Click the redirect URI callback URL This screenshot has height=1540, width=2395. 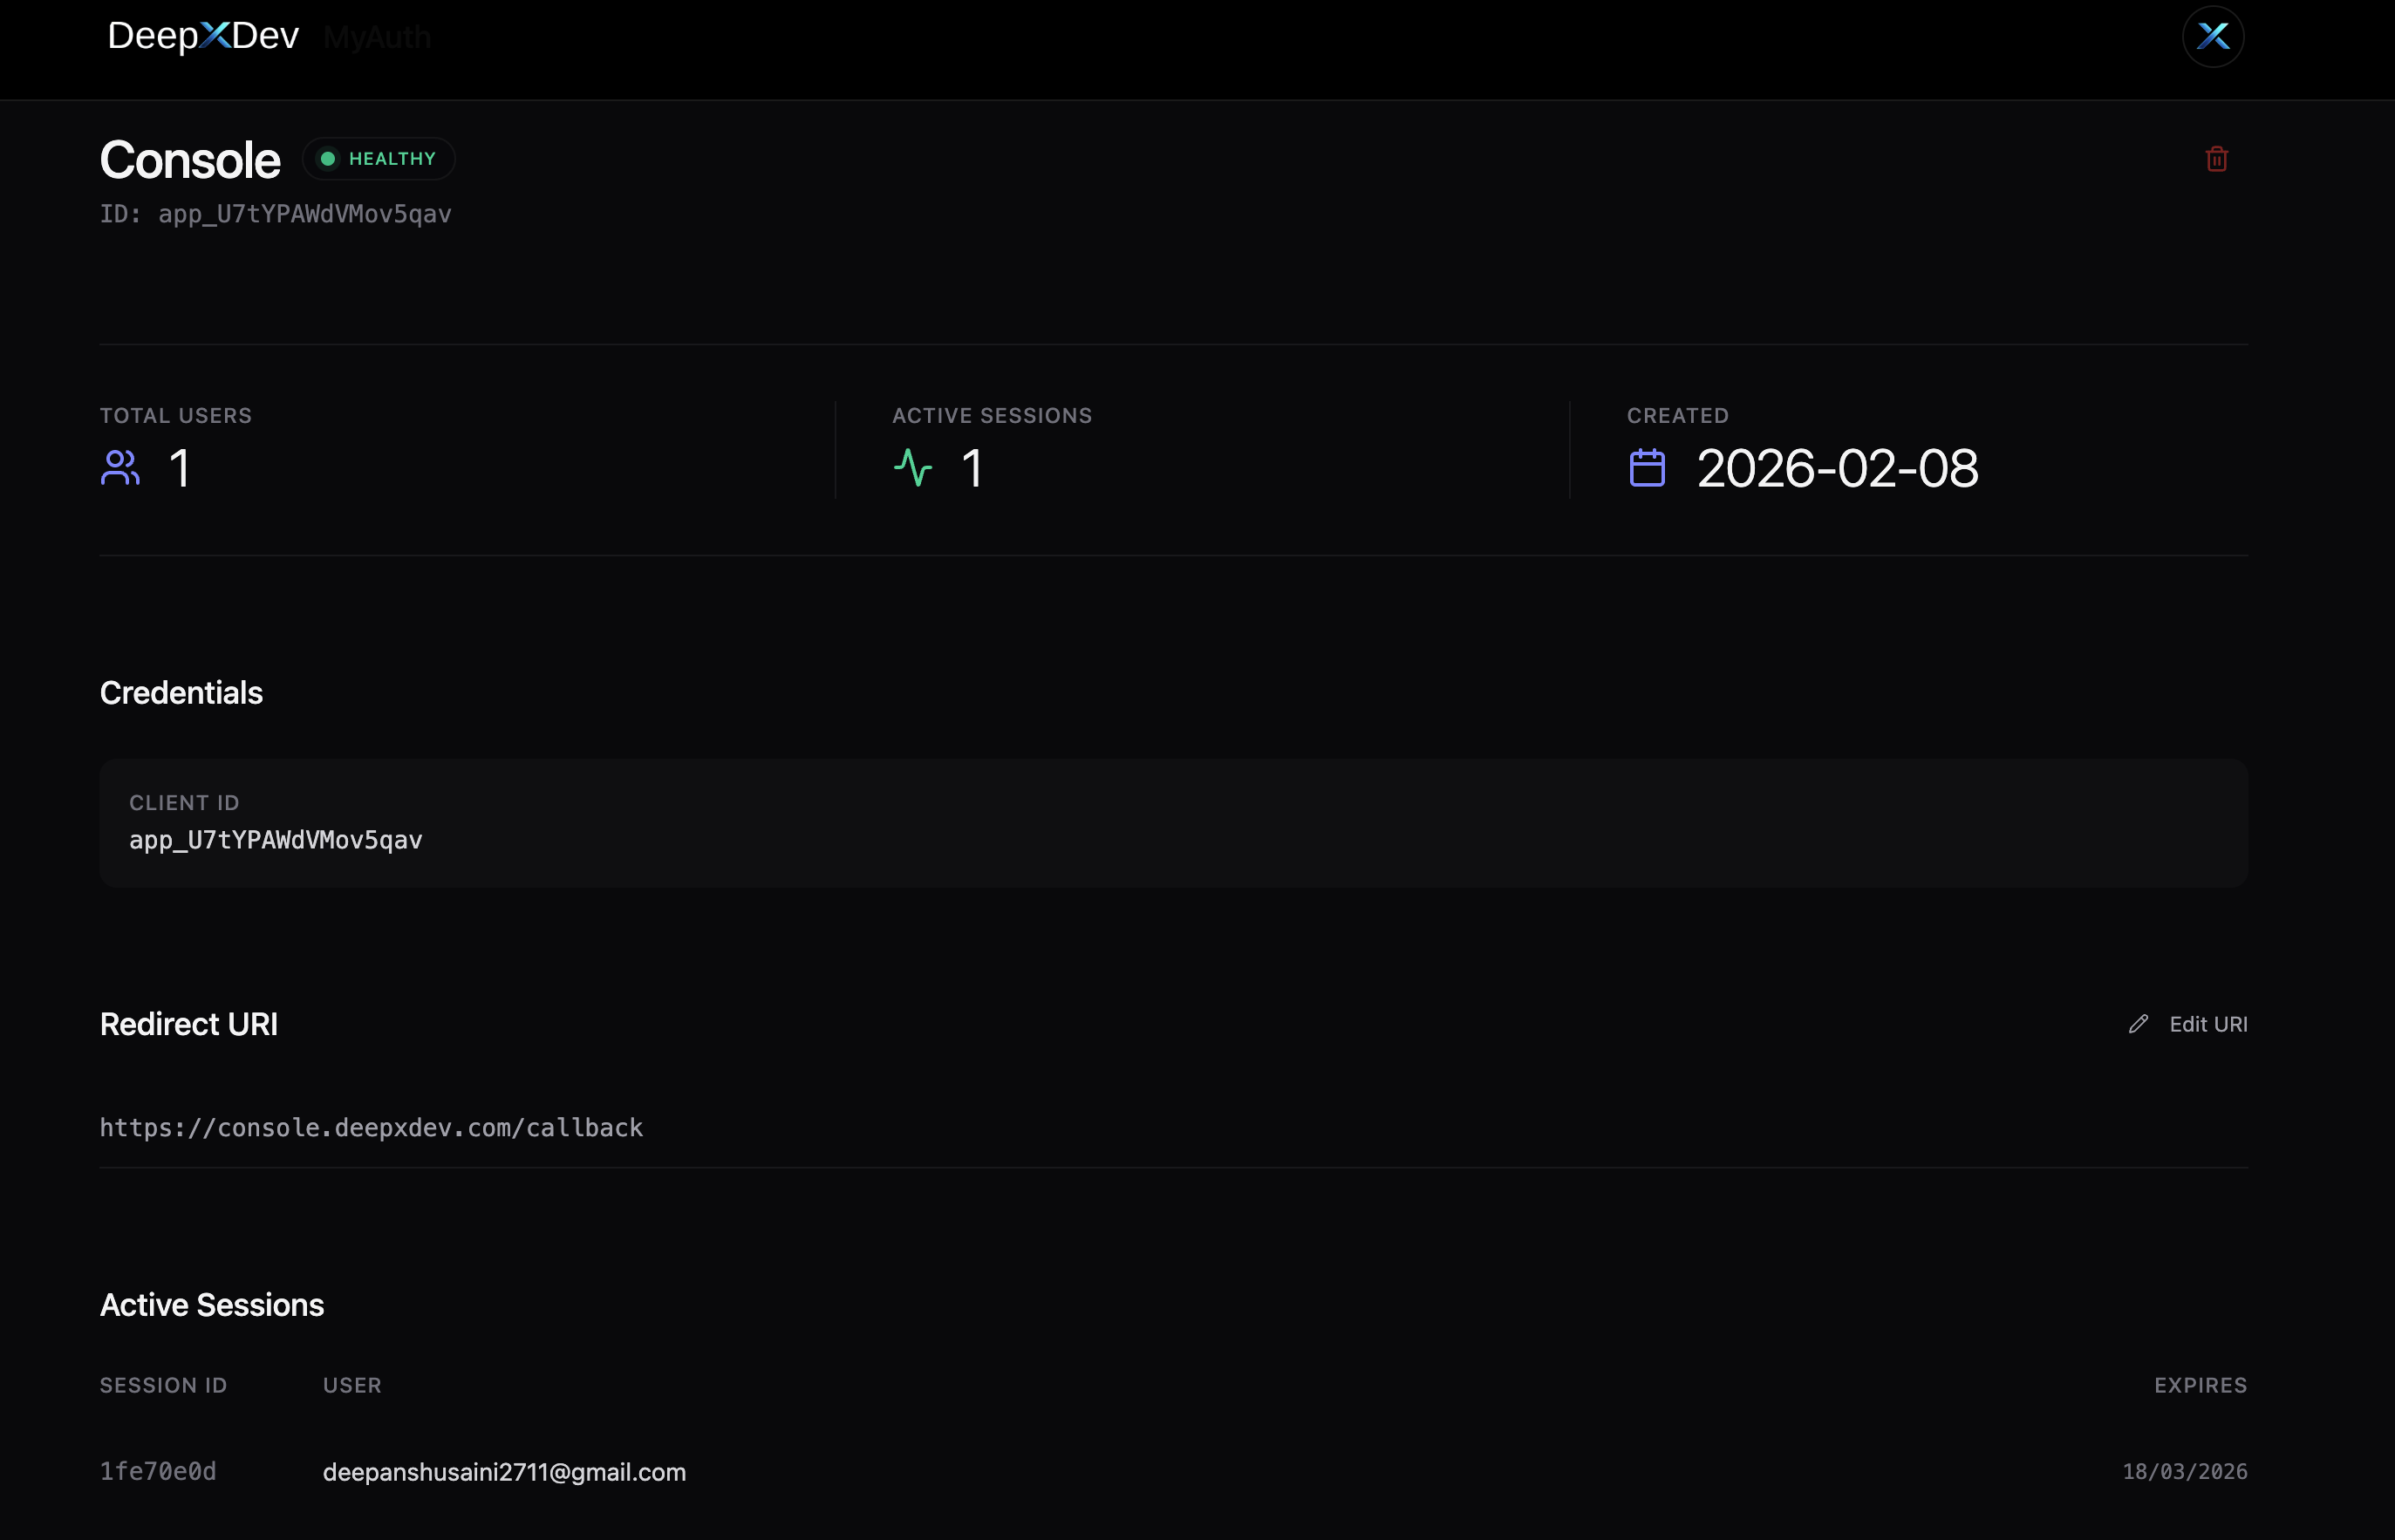point(371,1128)
